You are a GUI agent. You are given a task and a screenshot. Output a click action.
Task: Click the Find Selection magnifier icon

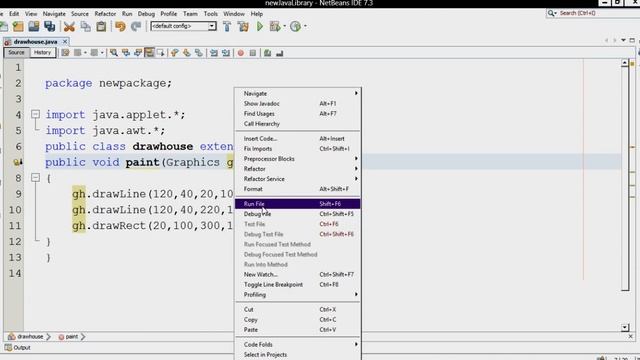pyautogui.click(x=114, y=53)
